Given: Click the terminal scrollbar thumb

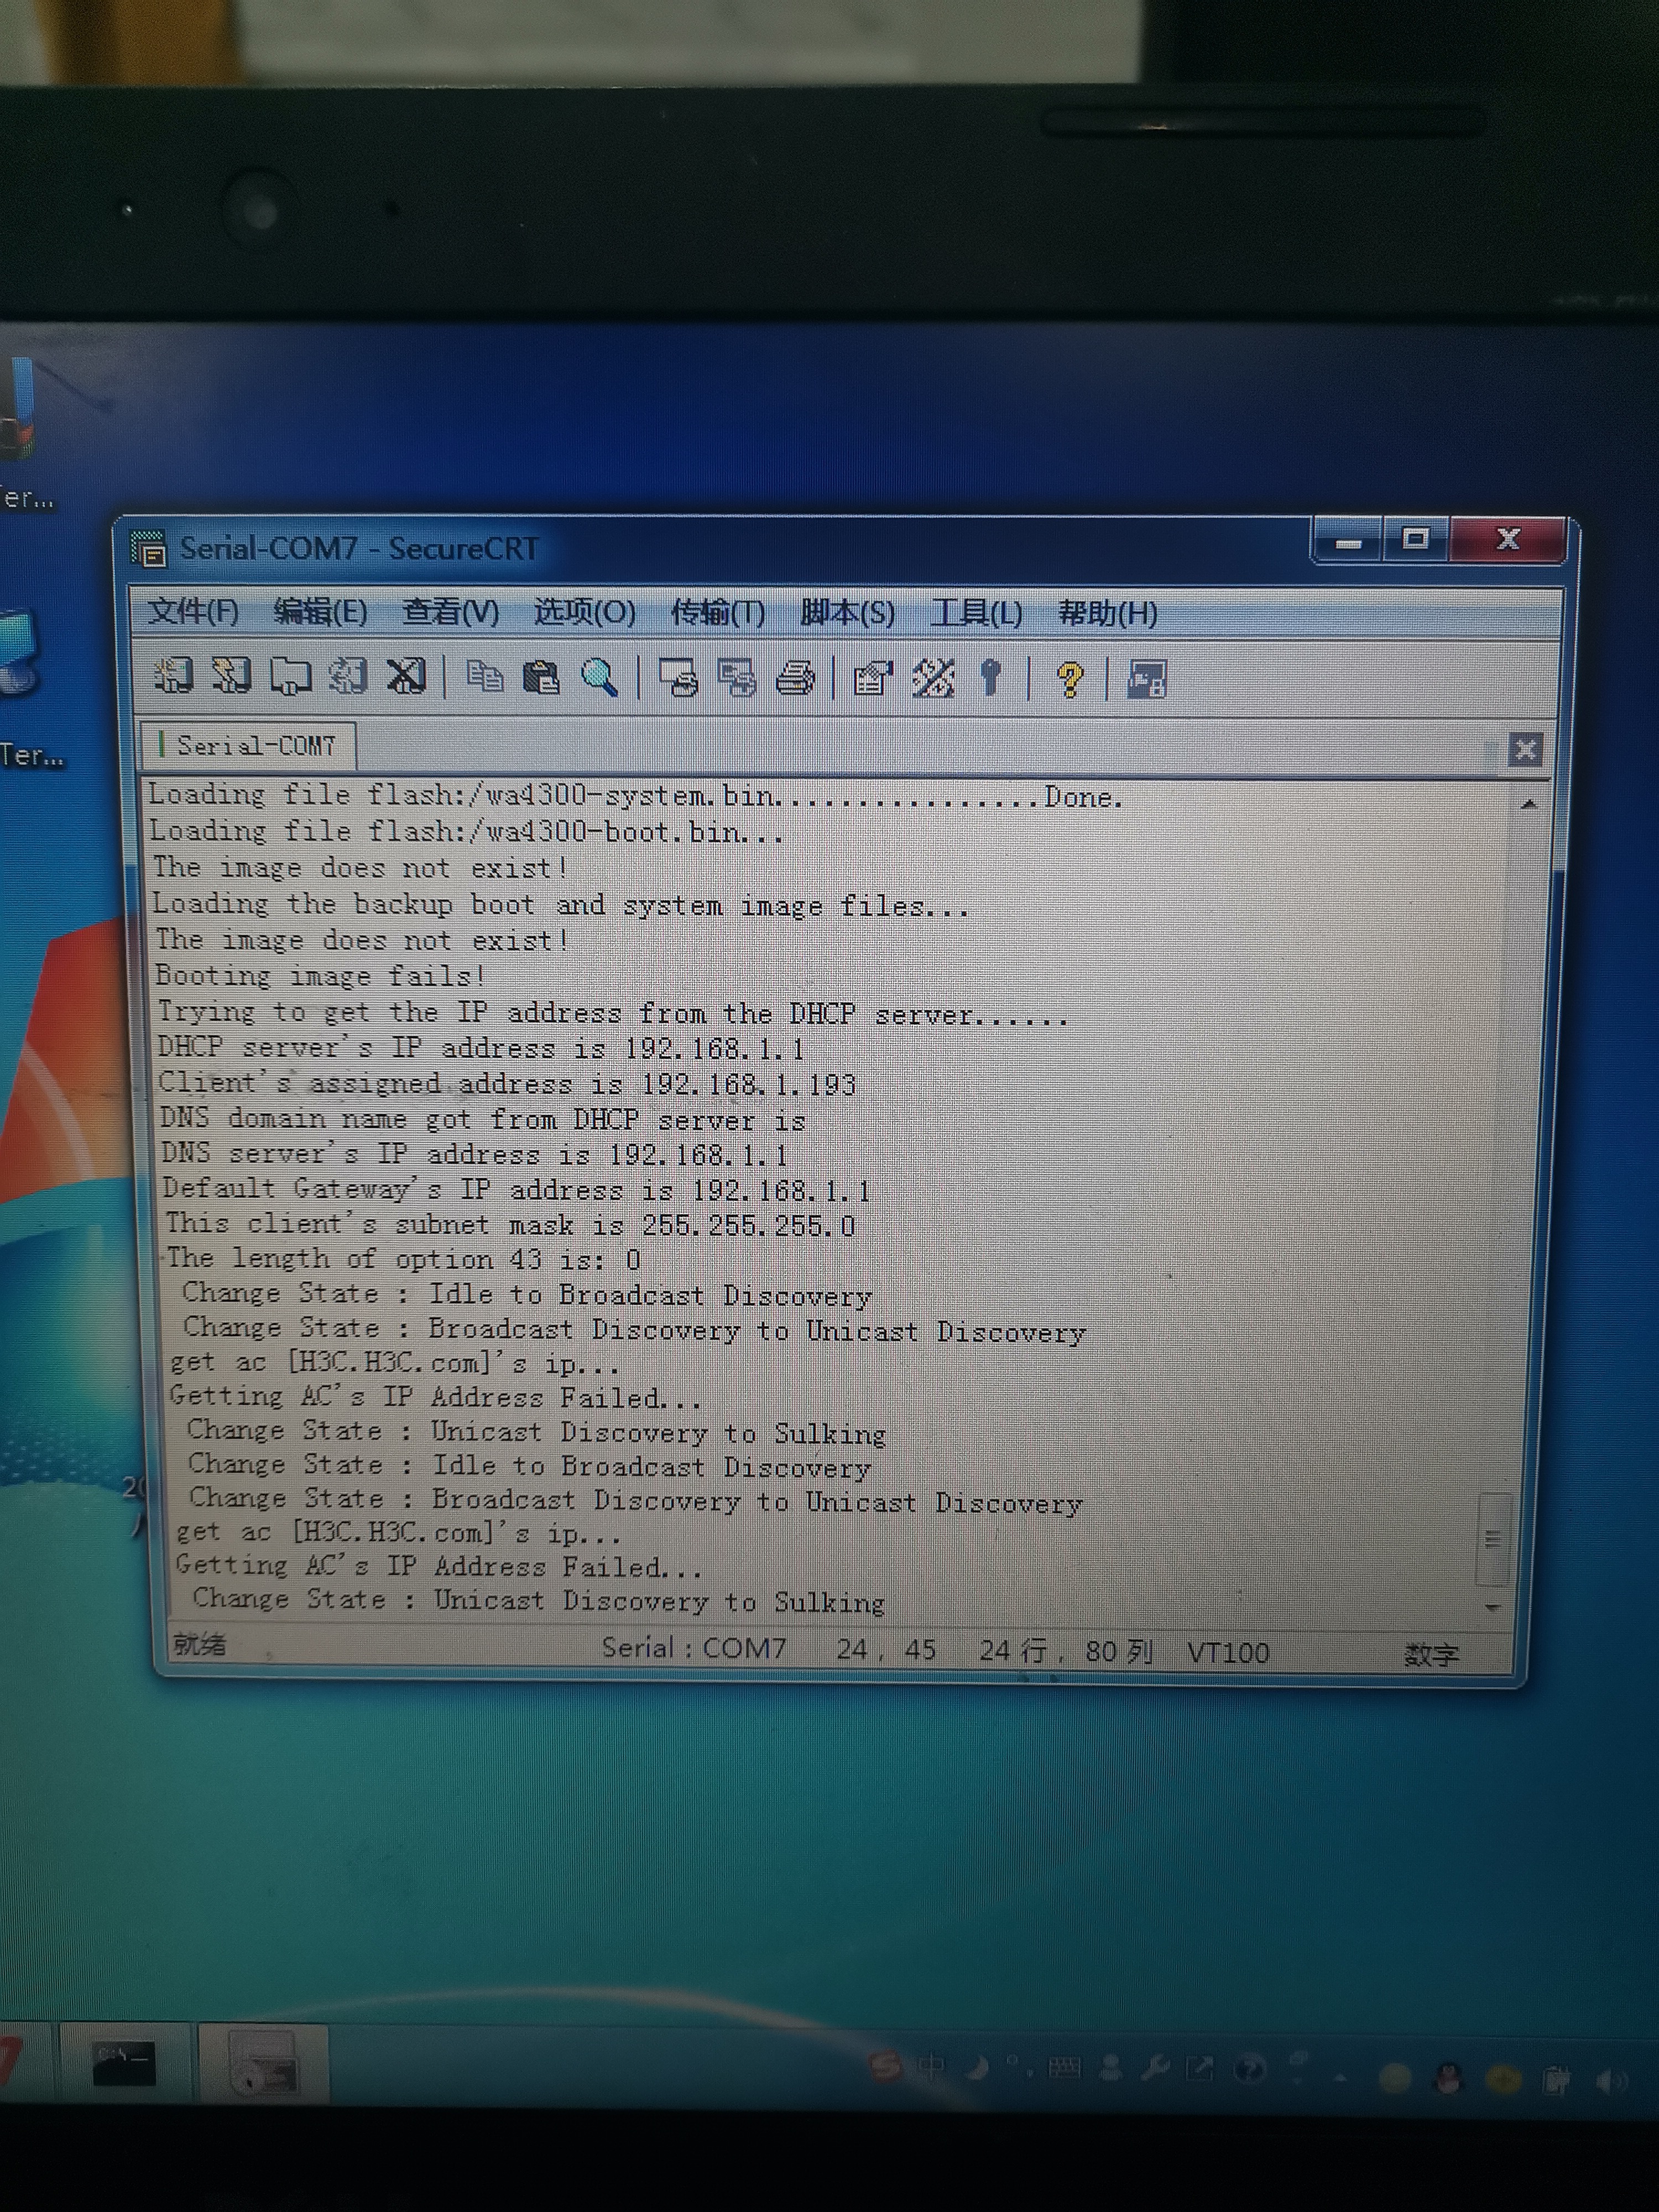Looking at the screenshot, I should 1492,1539.
